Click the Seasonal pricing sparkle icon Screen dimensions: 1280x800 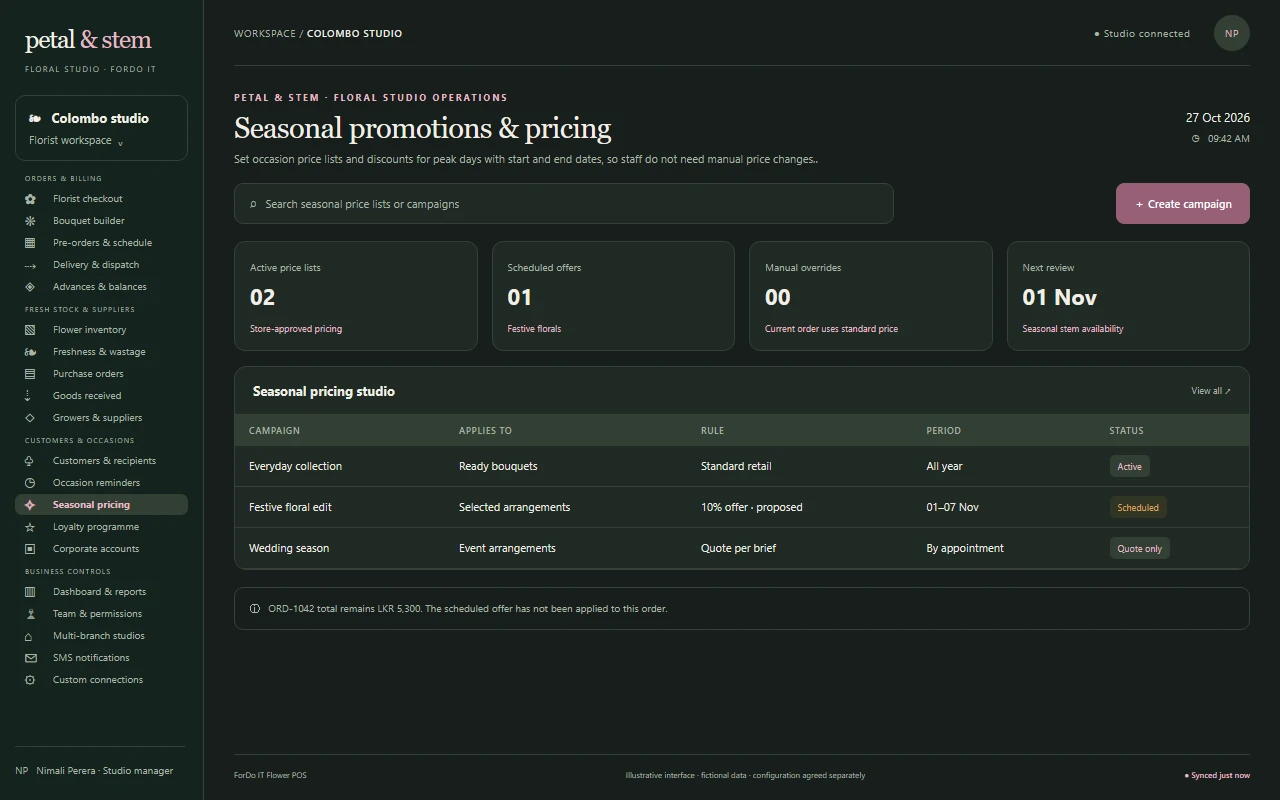(30, 505)
